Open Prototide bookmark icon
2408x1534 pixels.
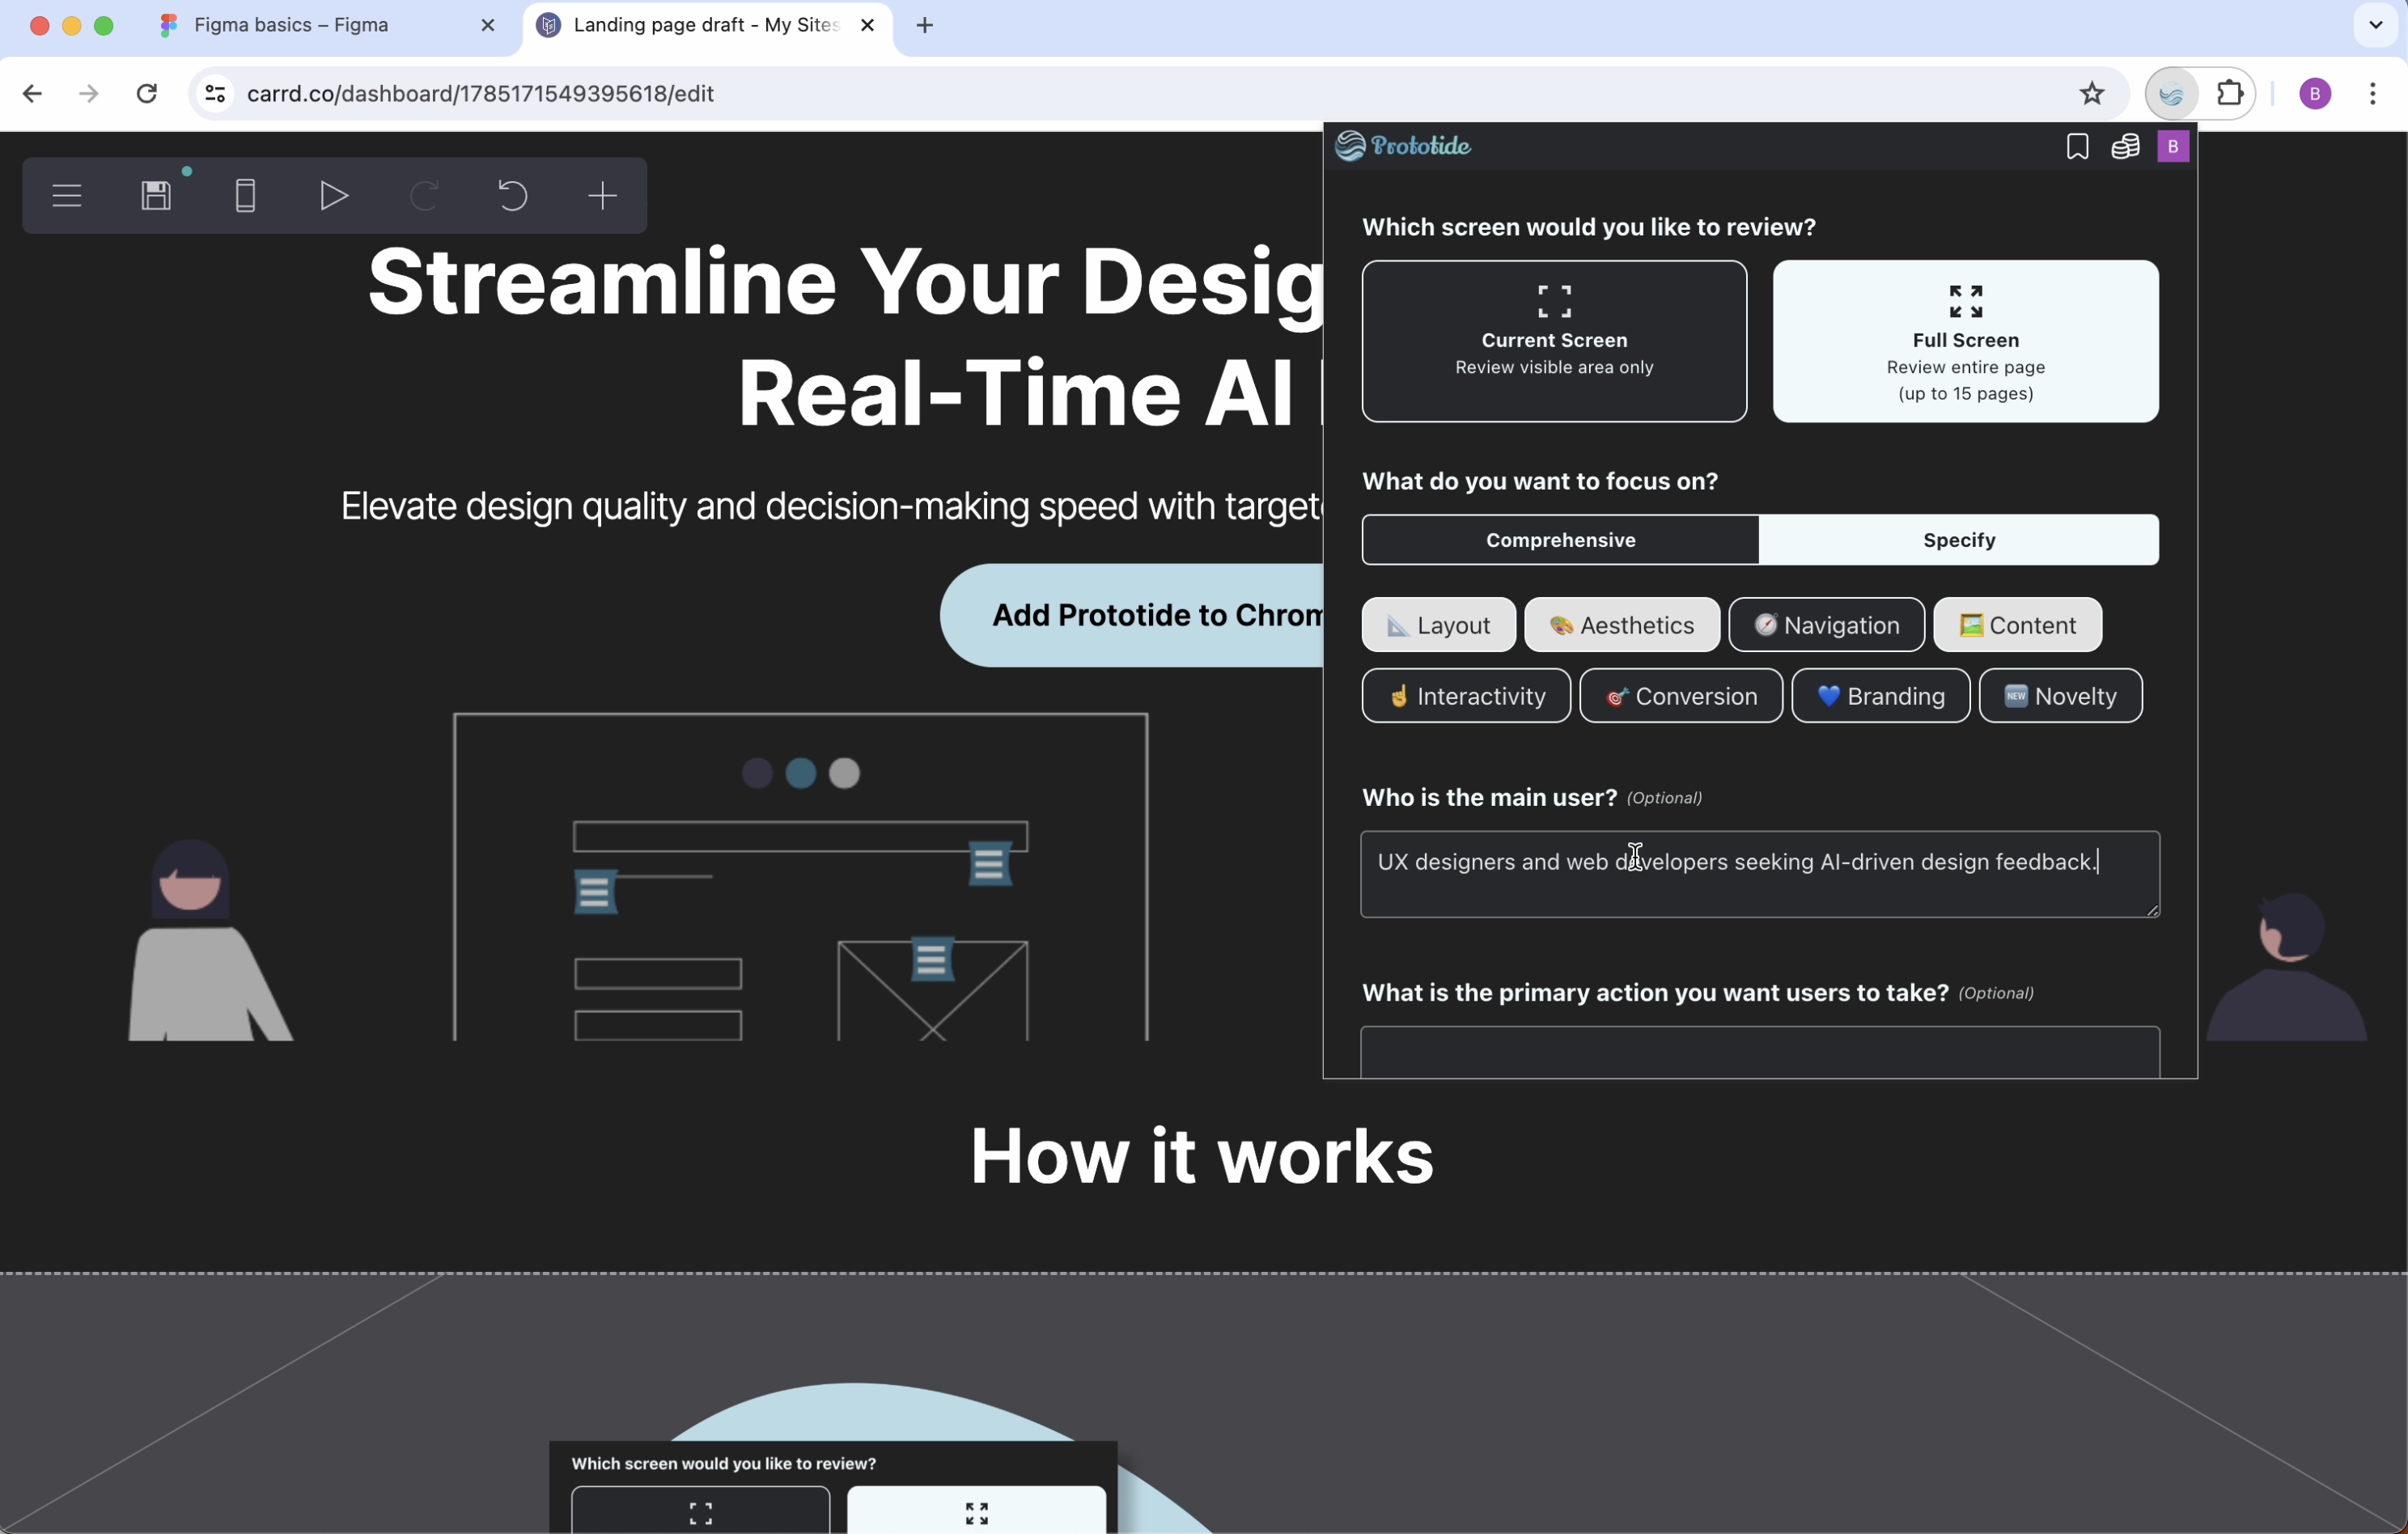[2076, 147]
